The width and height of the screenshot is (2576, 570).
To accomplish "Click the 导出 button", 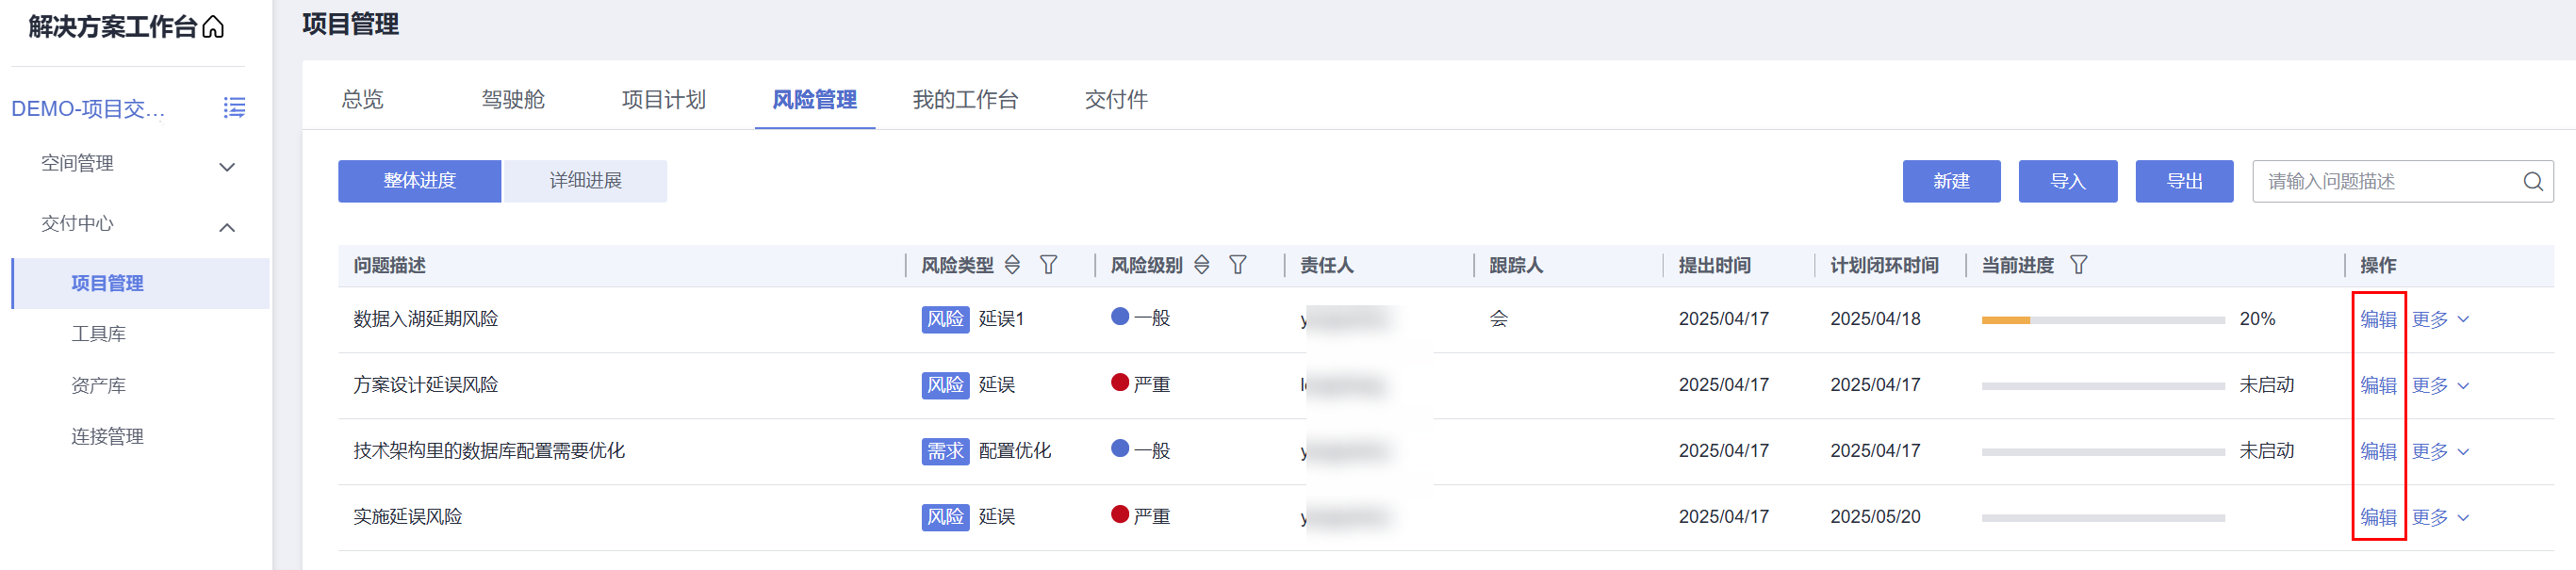I will [x=2184, y=181].
